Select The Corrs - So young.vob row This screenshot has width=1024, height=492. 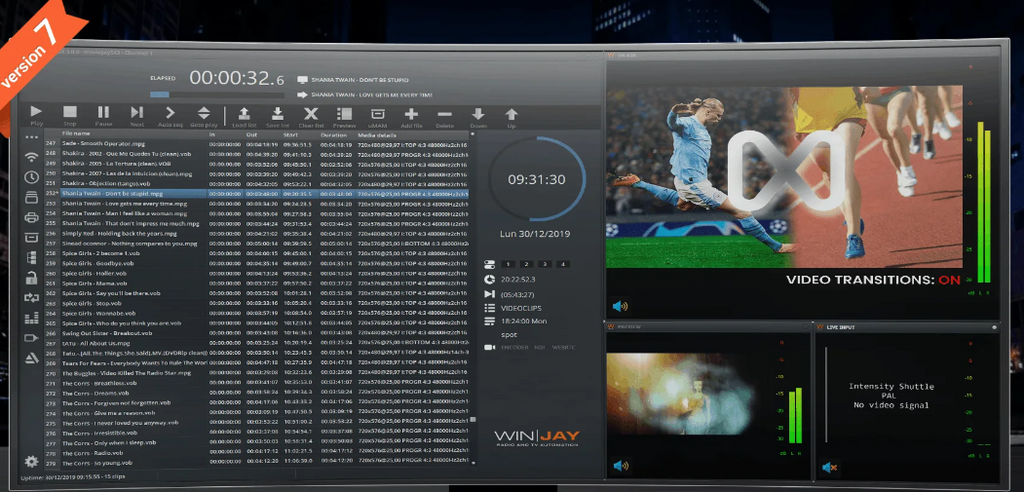click(x=256, y=463)
